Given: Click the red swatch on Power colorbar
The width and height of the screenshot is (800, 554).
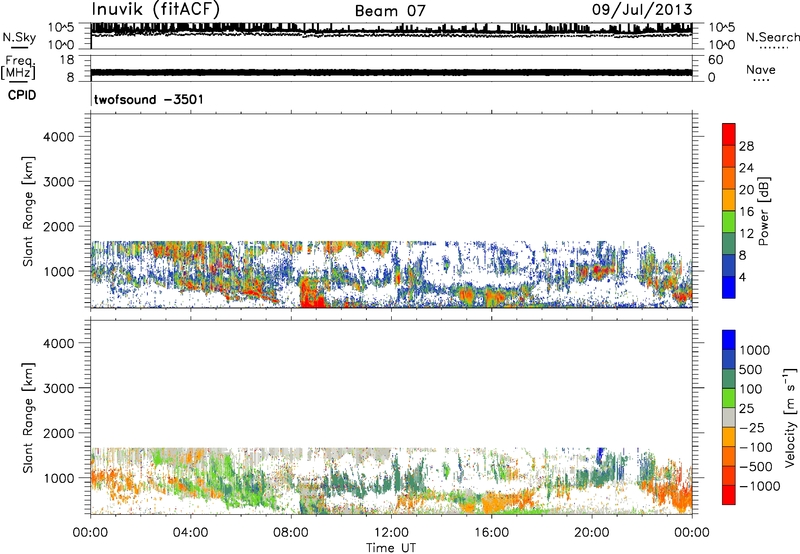Looking at the screenshot, I should [x=729, y=134].
